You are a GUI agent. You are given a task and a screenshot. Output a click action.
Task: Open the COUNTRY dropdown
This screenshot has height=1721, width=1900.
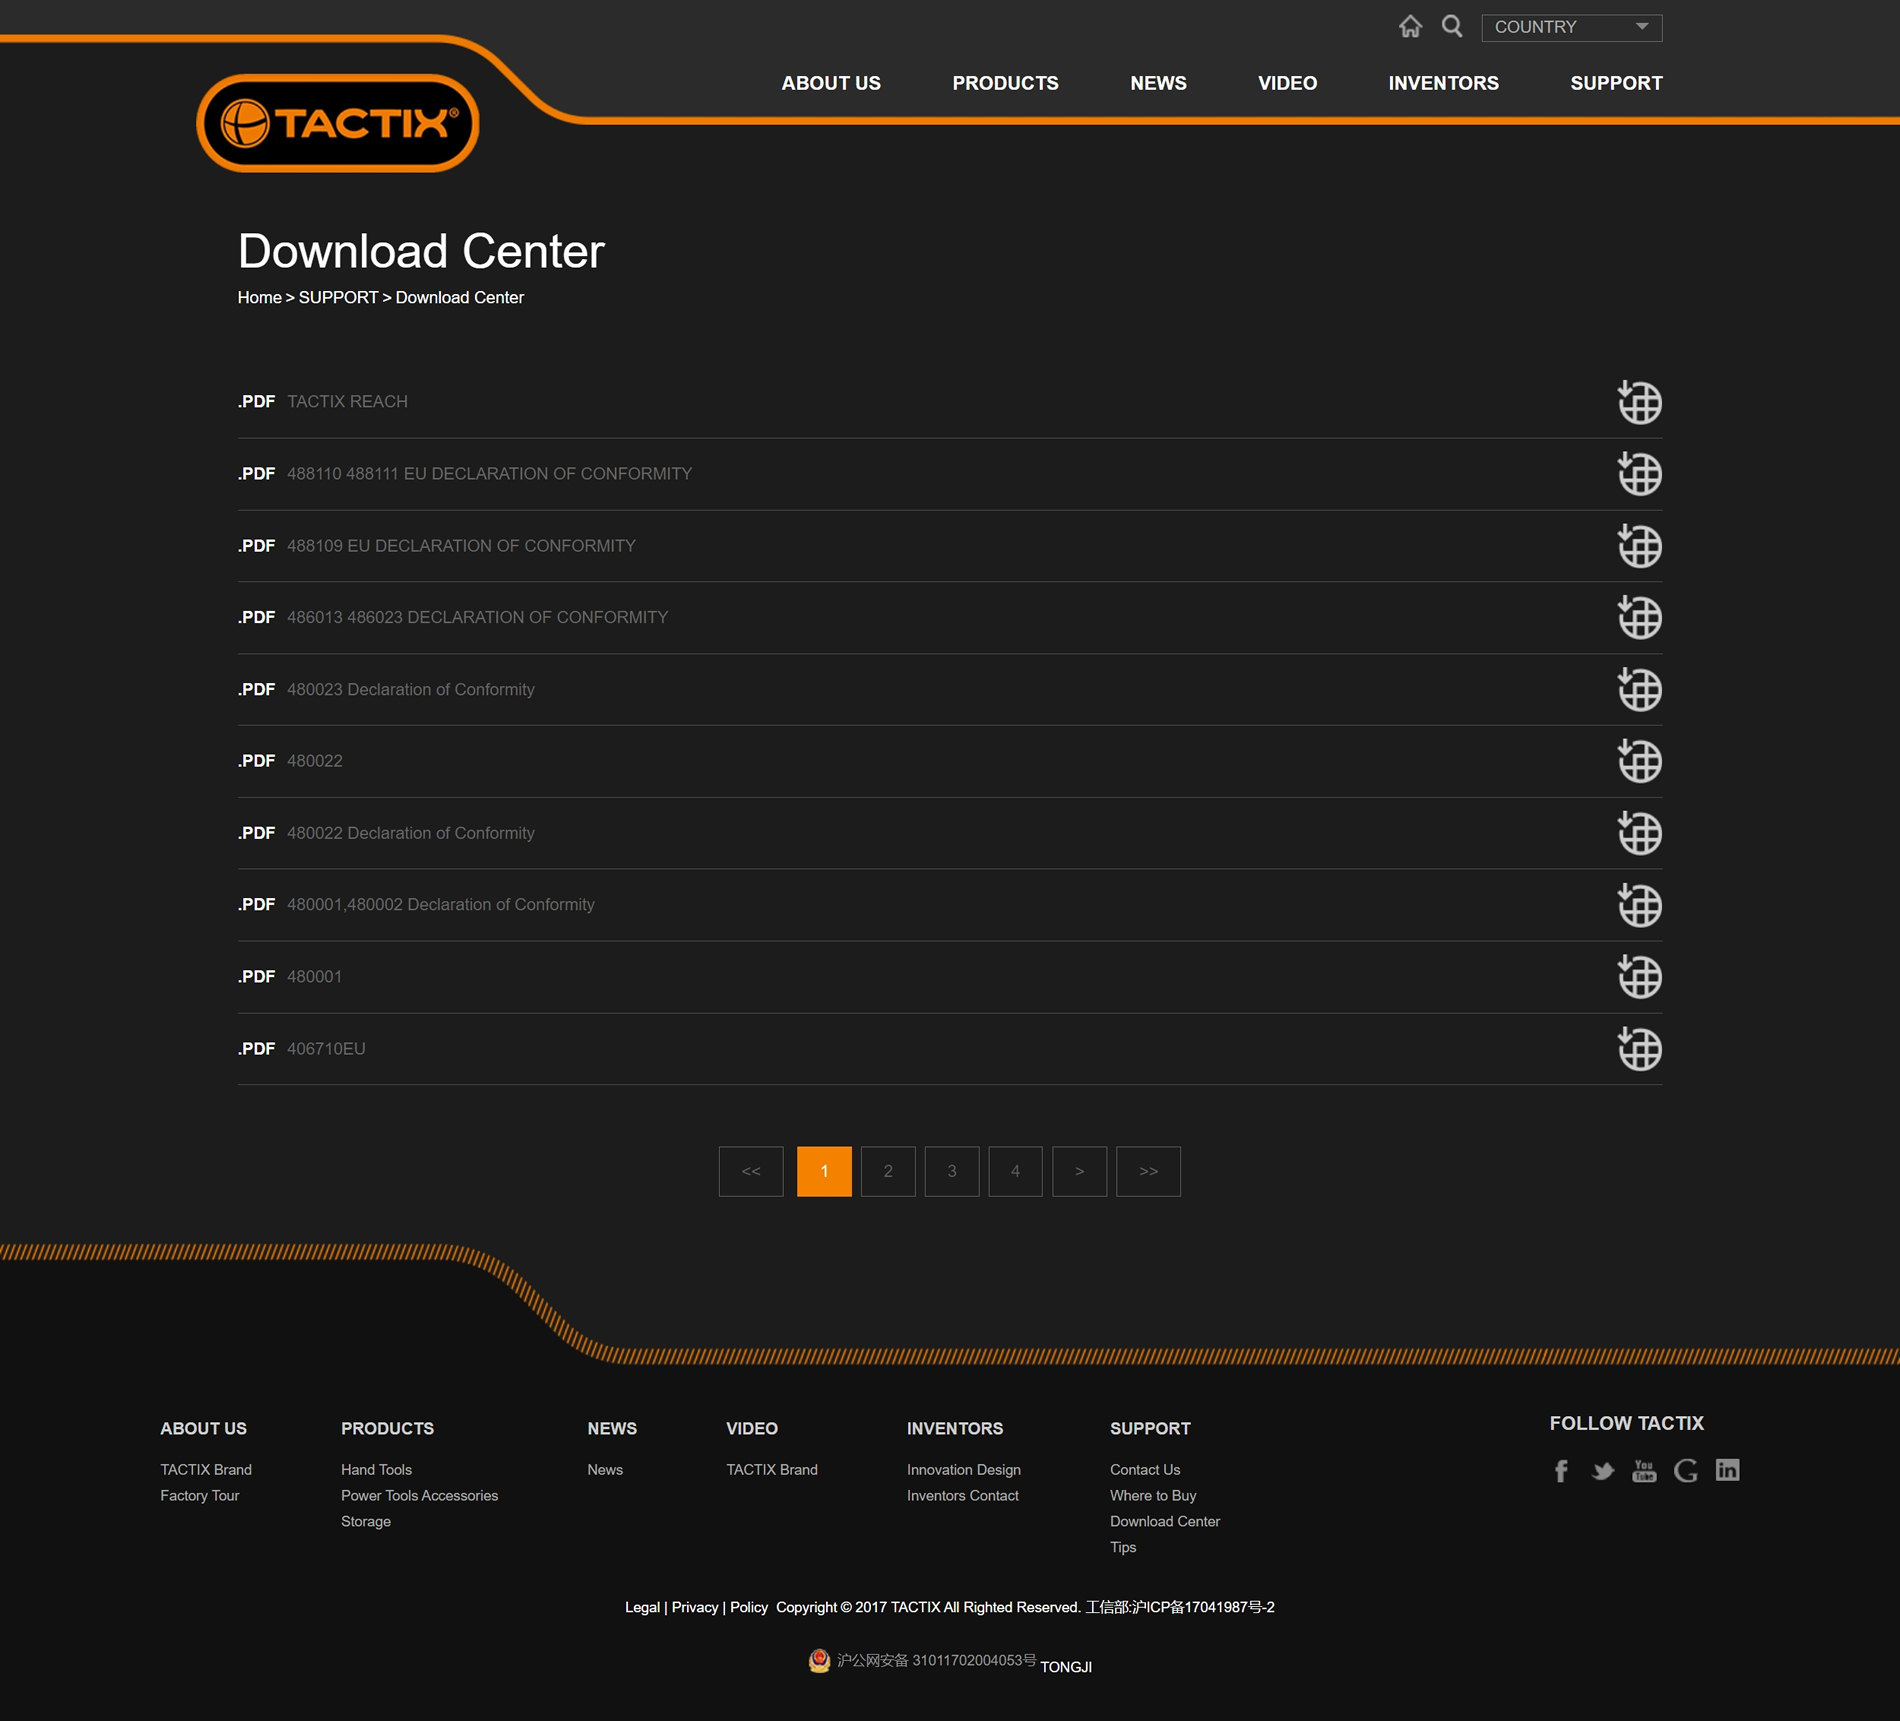coord(1571,27)
